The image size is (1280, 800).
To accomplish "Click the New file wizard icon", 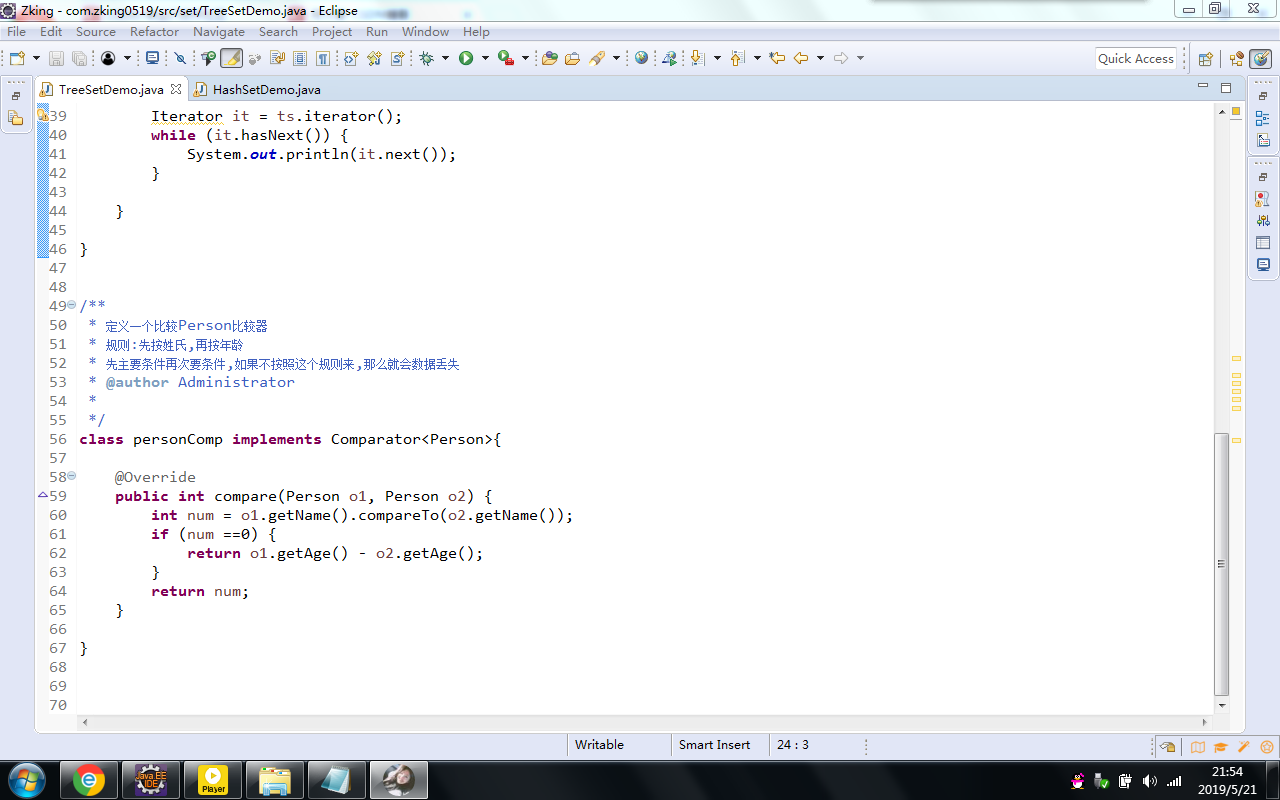I will (x=17, y=58).
